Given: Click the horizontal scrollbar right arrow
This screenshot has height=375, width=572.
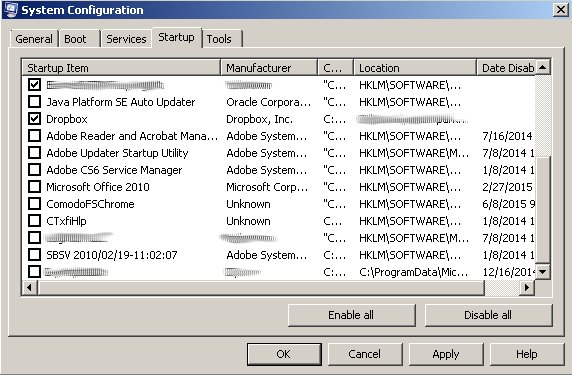Looking at the screenshot, I should pyautogui.click(x=527, y=287).
